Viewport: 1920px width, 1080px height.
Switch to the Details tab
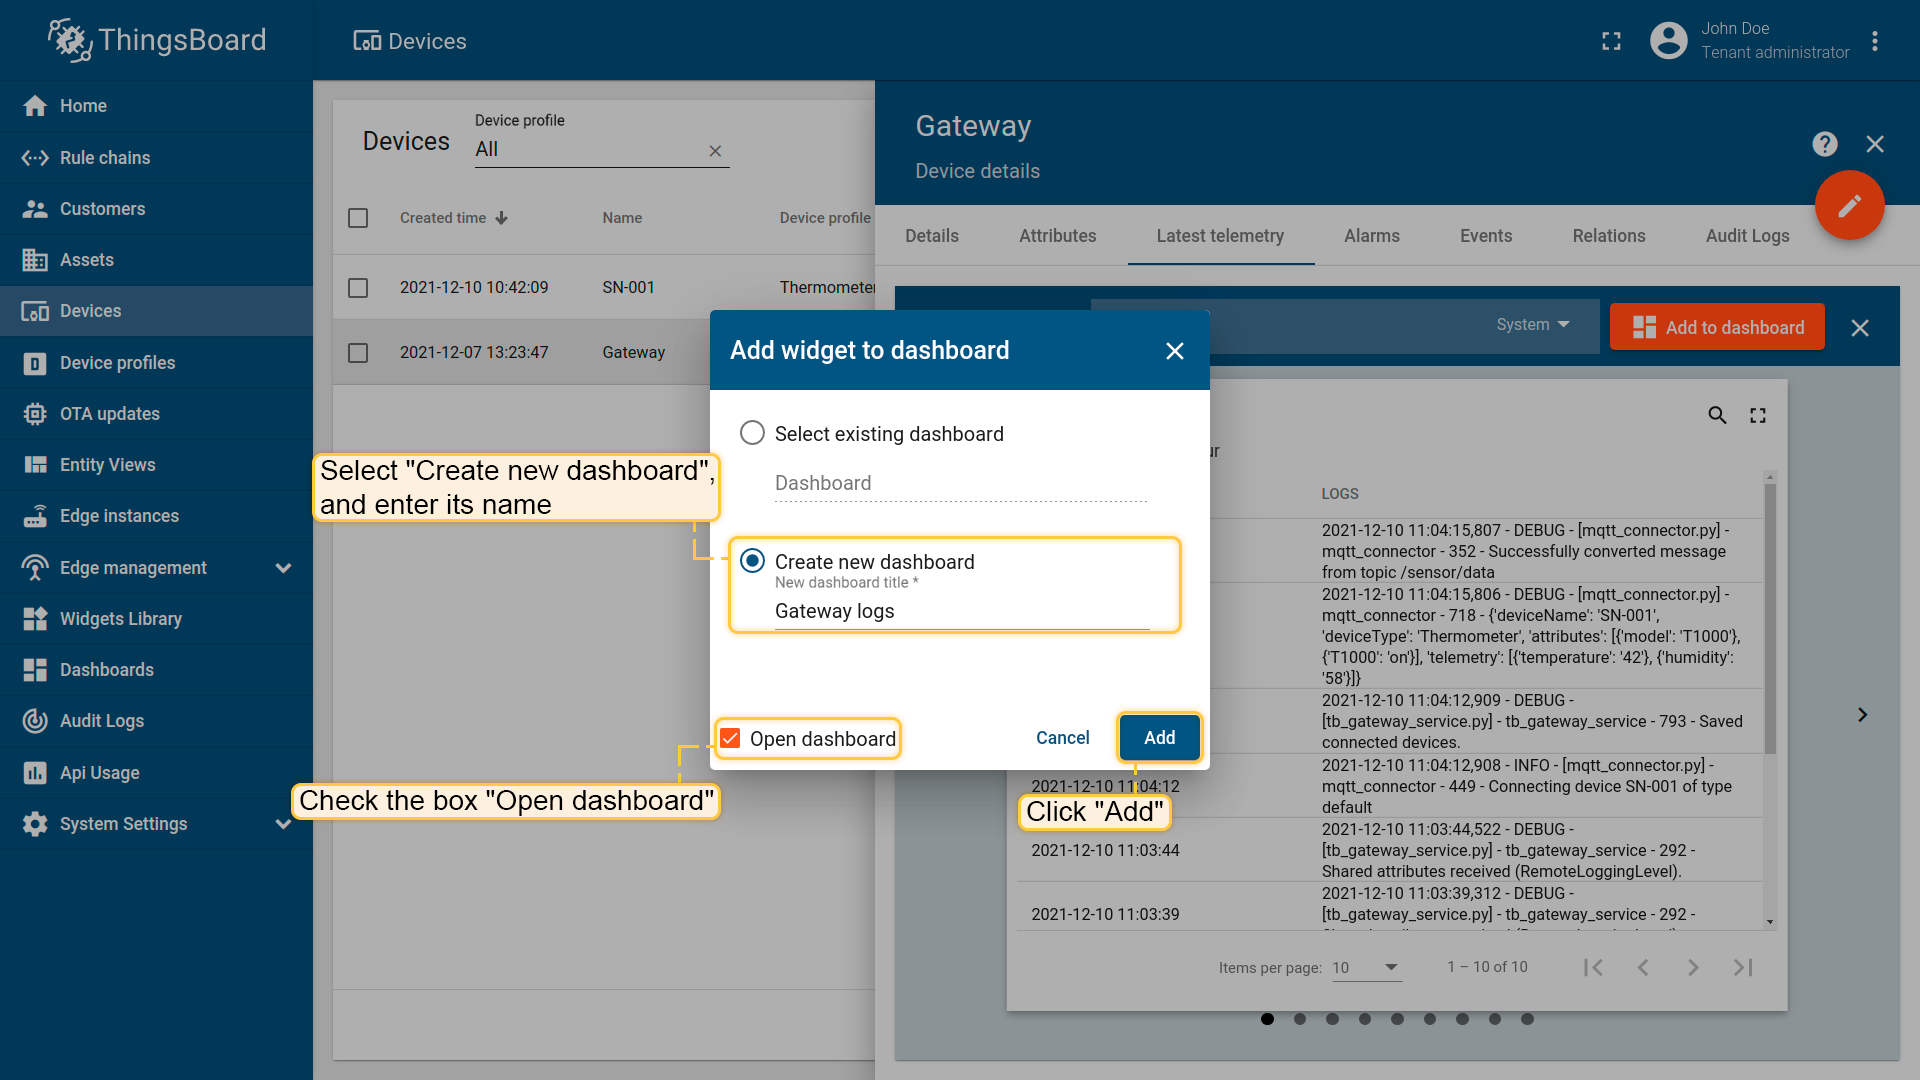[932, 236]
